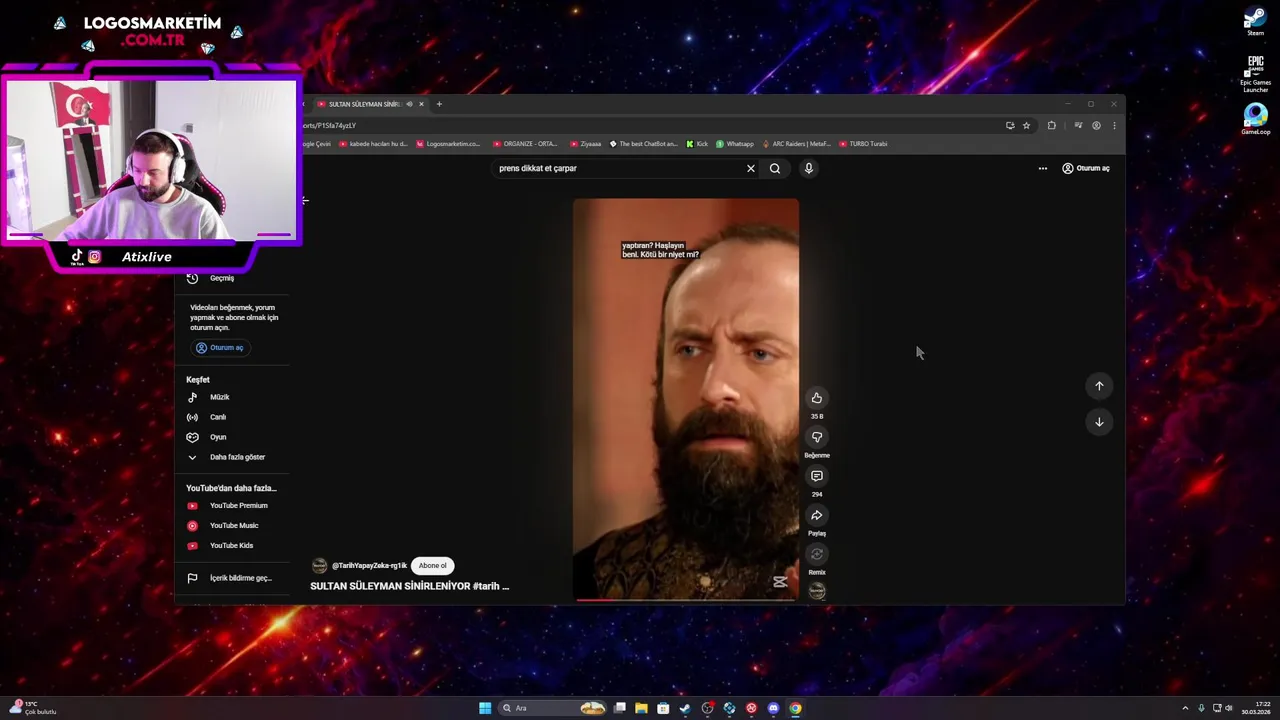Viewport: 1280px width, 720px height.
Task: Like the Short with thumbs up icon
Action: coord(817,398)
